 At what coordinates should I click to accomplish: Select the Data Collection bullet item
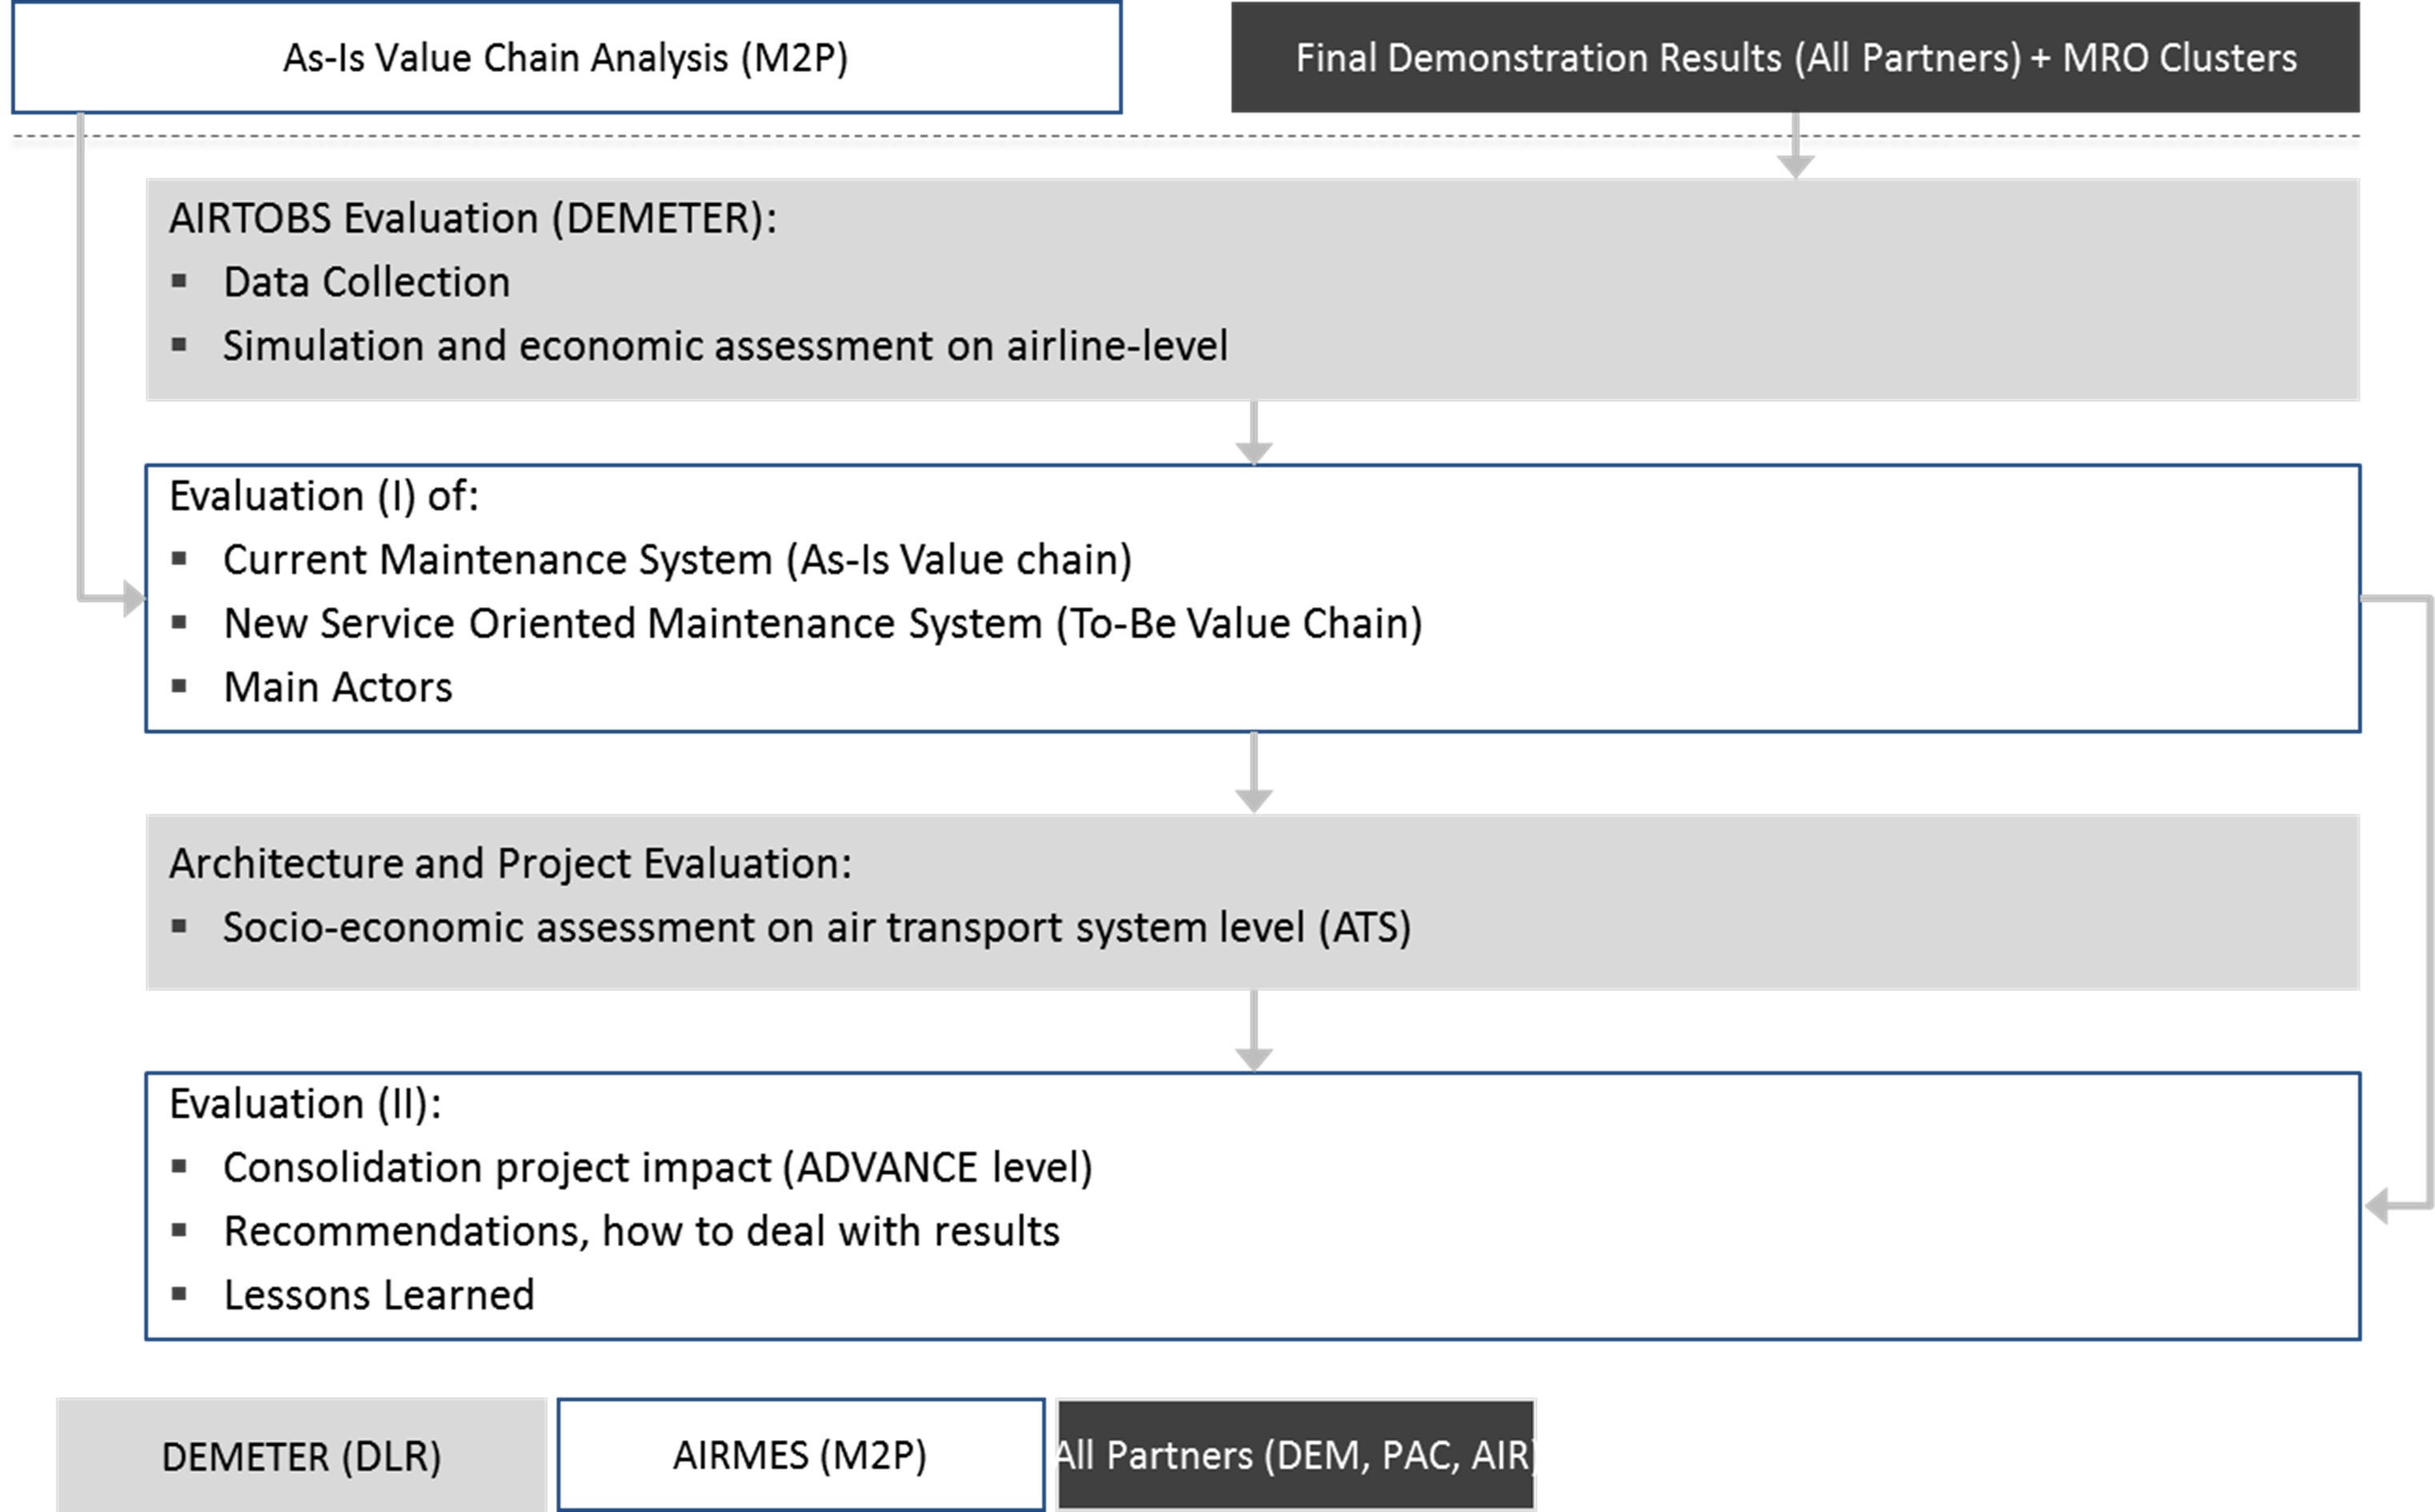[366, 283]
